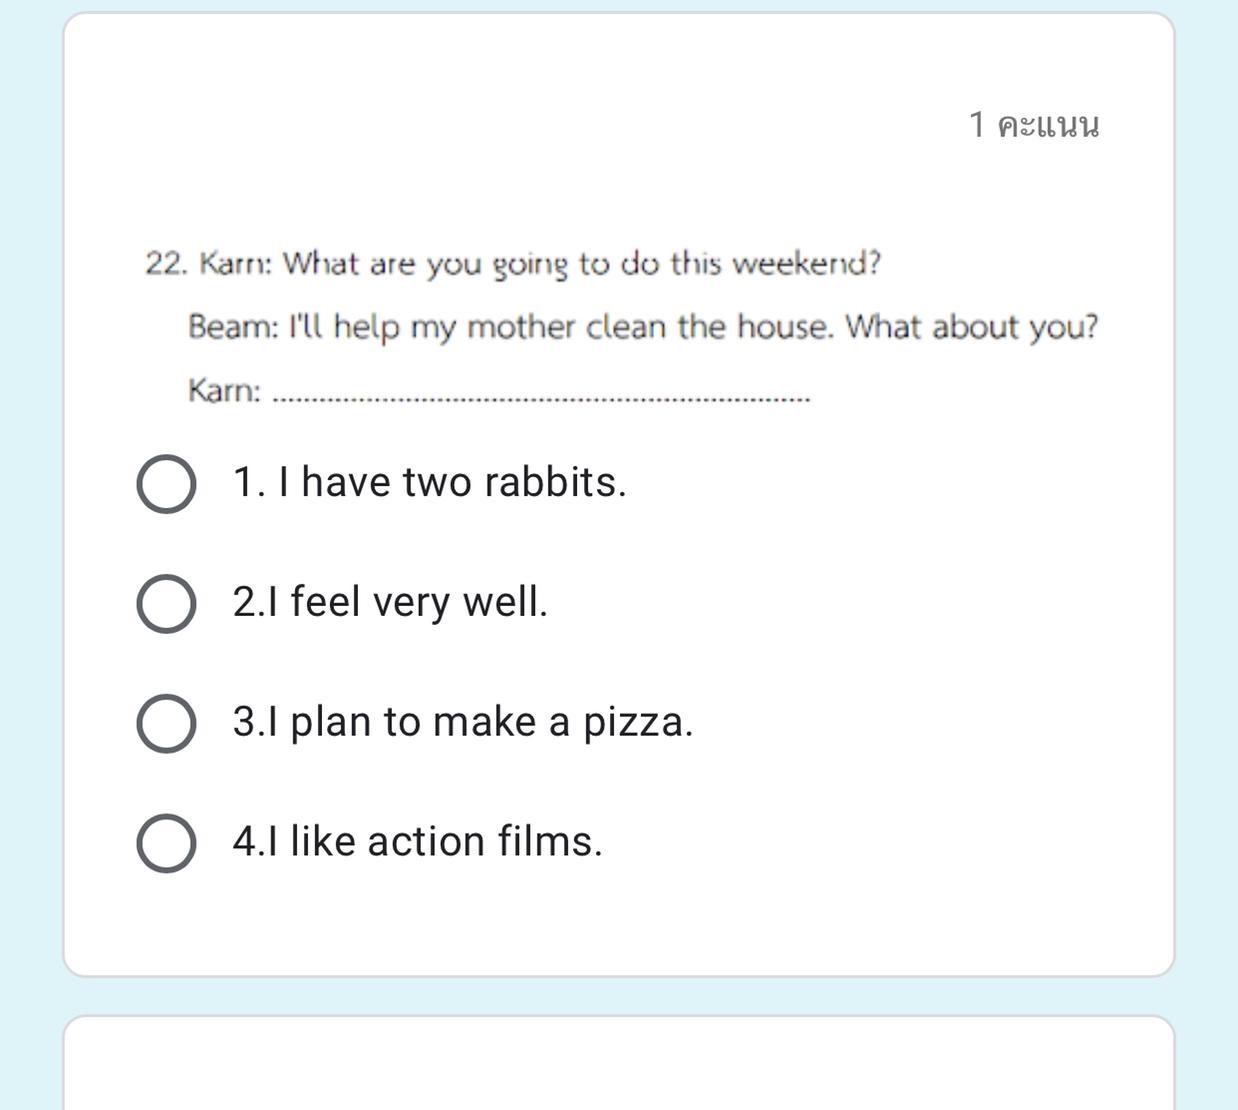The image size is (1238, 1110).
Task: Click the option text "3.I plan to make a pizza."
Action: point(462,722)
